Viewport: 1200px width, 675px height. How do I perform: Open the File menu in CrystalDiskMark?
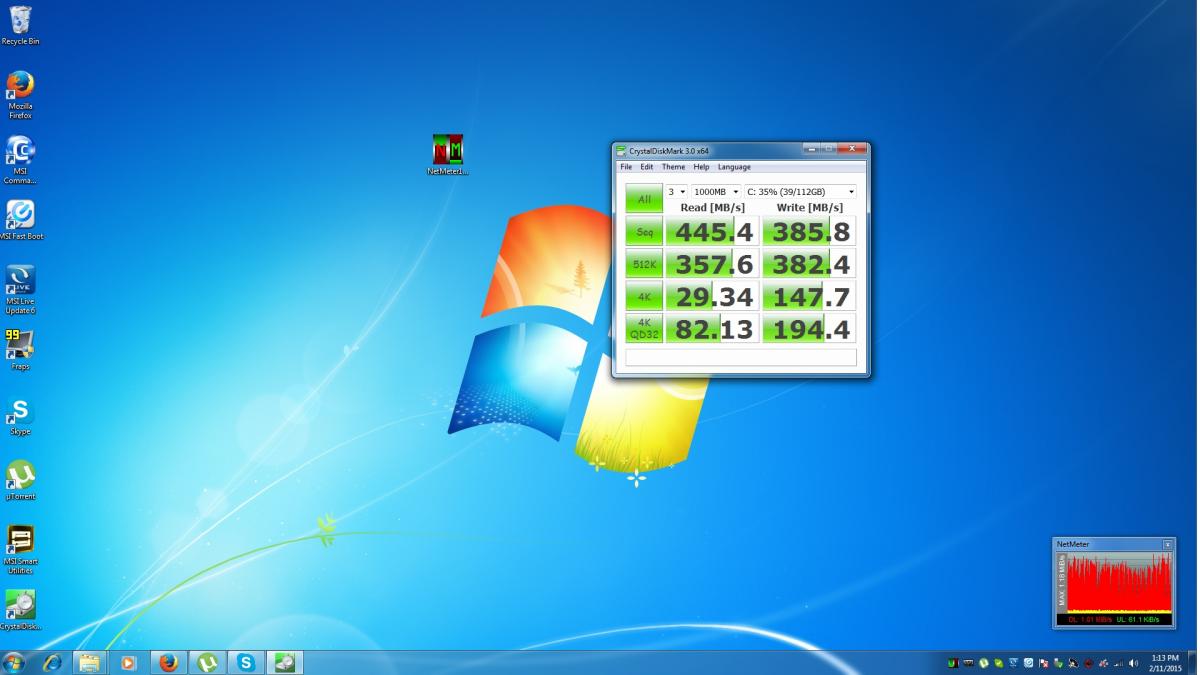pyautogui.click(x=626, y=167)
